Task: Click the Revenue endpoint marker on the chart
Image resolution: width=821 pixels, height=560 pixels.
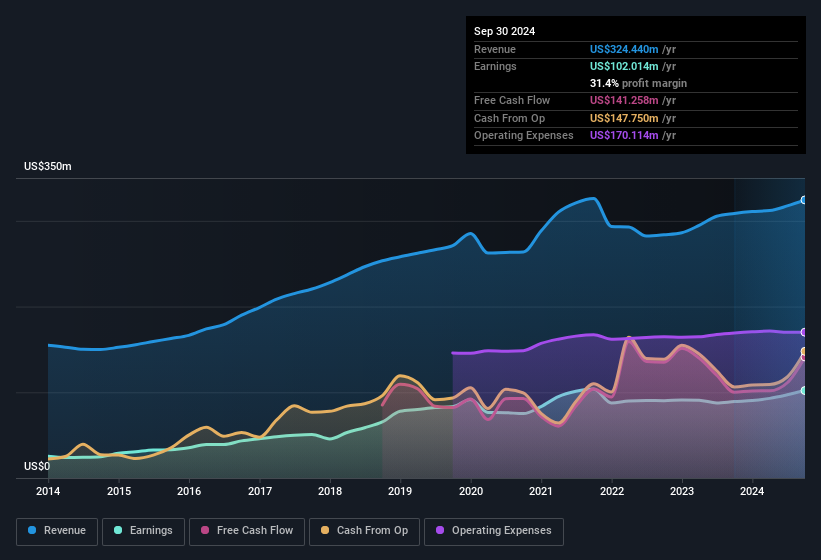Action: pyautogui.click(x=804, y=200)
